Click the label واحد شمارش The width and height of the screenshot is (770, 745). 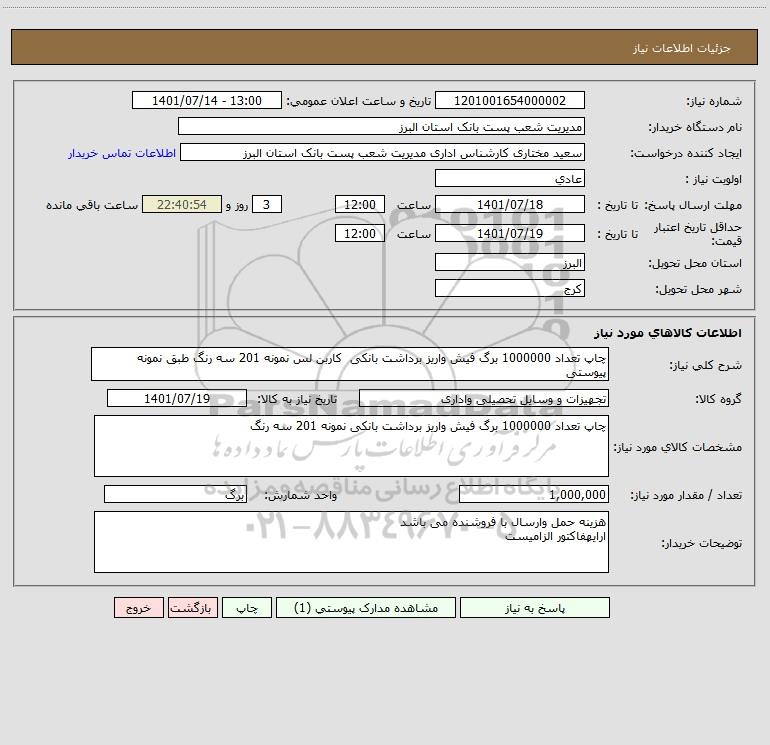(301, 495)
